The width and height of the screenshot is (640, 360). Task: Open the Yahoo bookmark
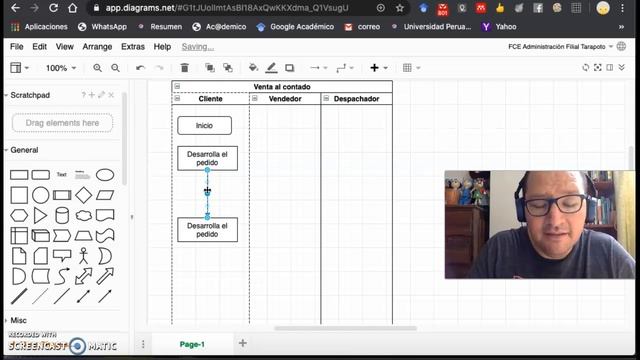click(499, 27)
